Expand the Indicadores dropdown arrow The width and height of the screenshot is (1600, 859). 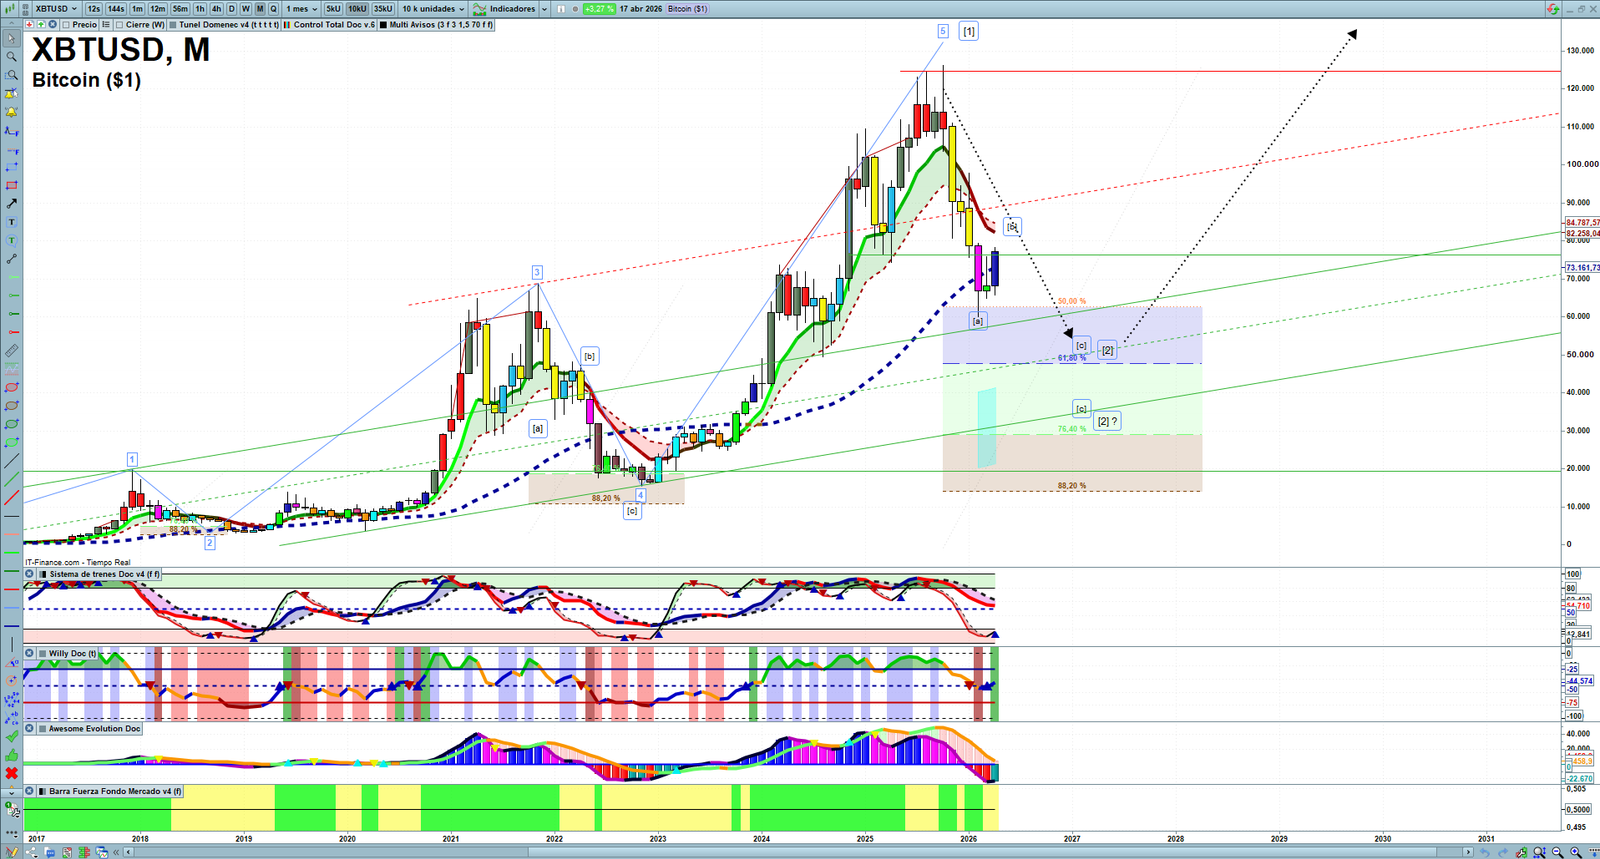(544, 9)
